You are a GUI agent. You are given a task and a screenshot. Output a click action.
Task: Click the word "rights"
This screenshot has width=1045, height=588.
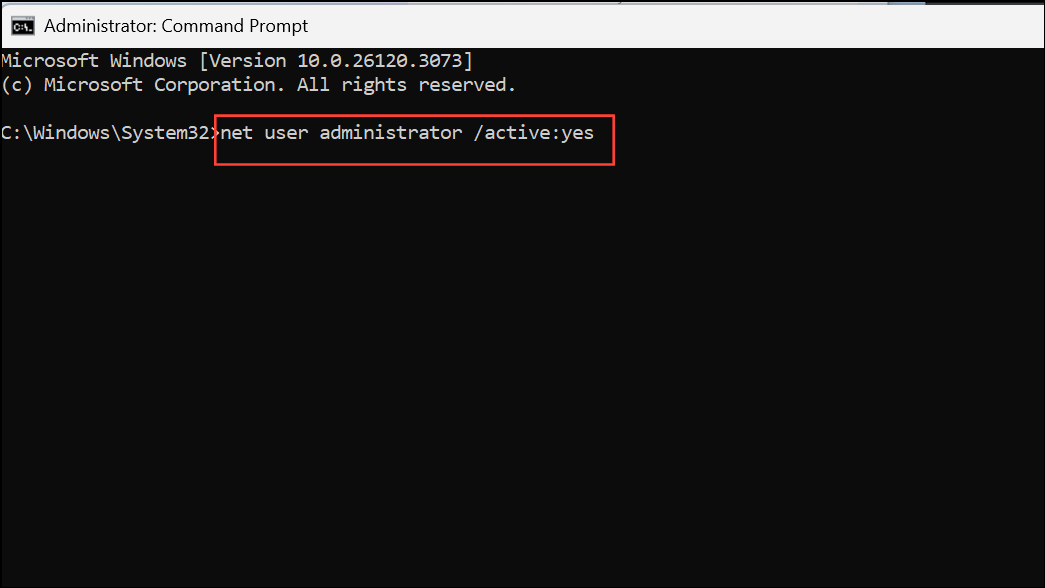[374, 85]
